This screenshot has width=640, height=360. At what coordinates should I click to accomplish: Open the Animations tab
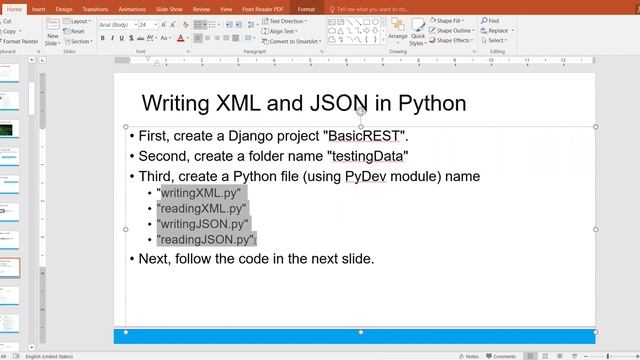(x=132, y=9)
